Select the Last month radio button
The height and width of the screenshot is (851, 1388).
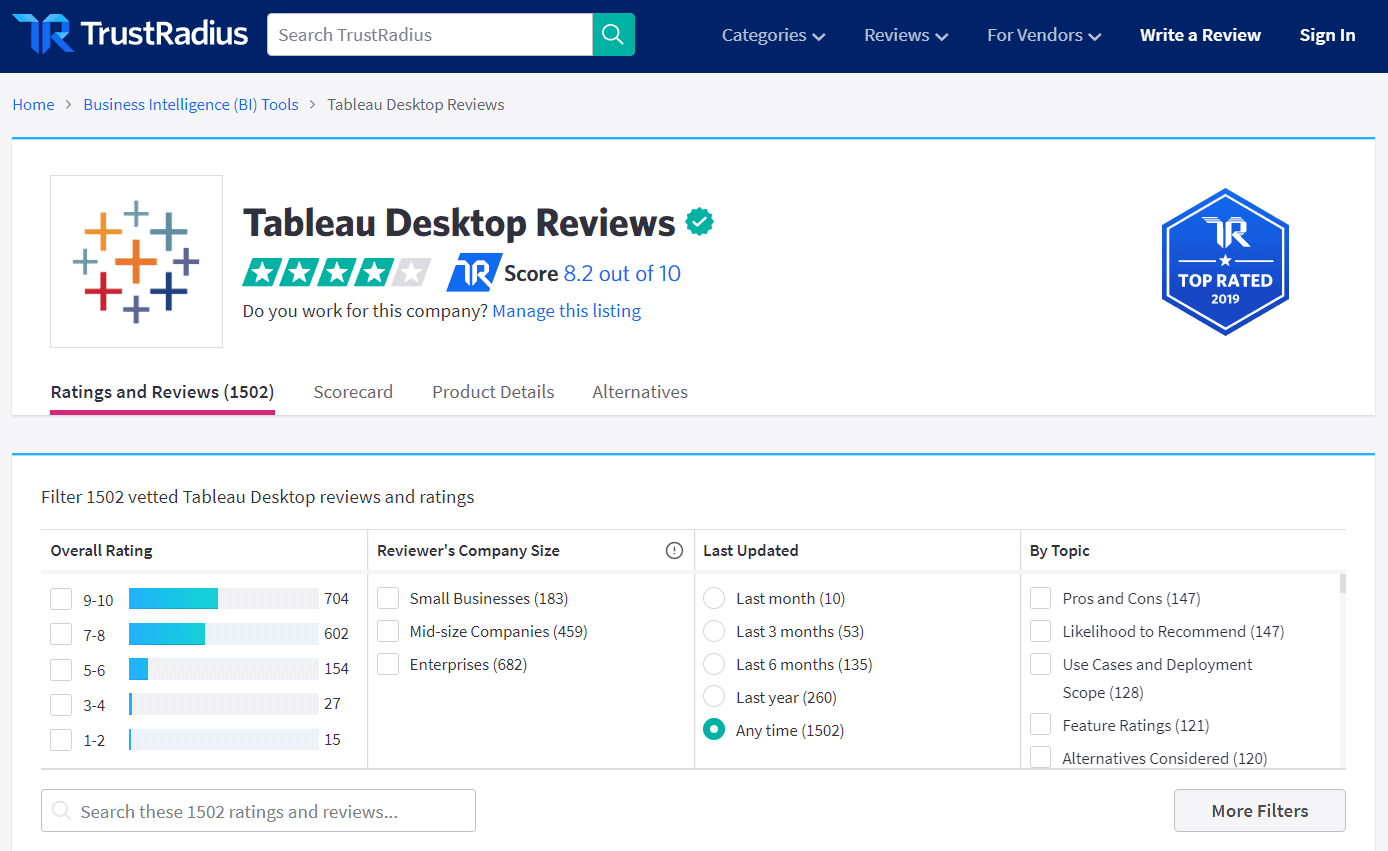[x=714, y=598]
